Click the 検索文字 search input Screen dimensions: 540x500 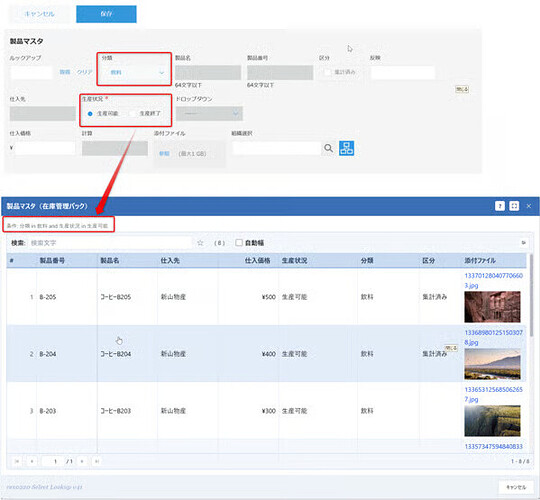(110, 243)
